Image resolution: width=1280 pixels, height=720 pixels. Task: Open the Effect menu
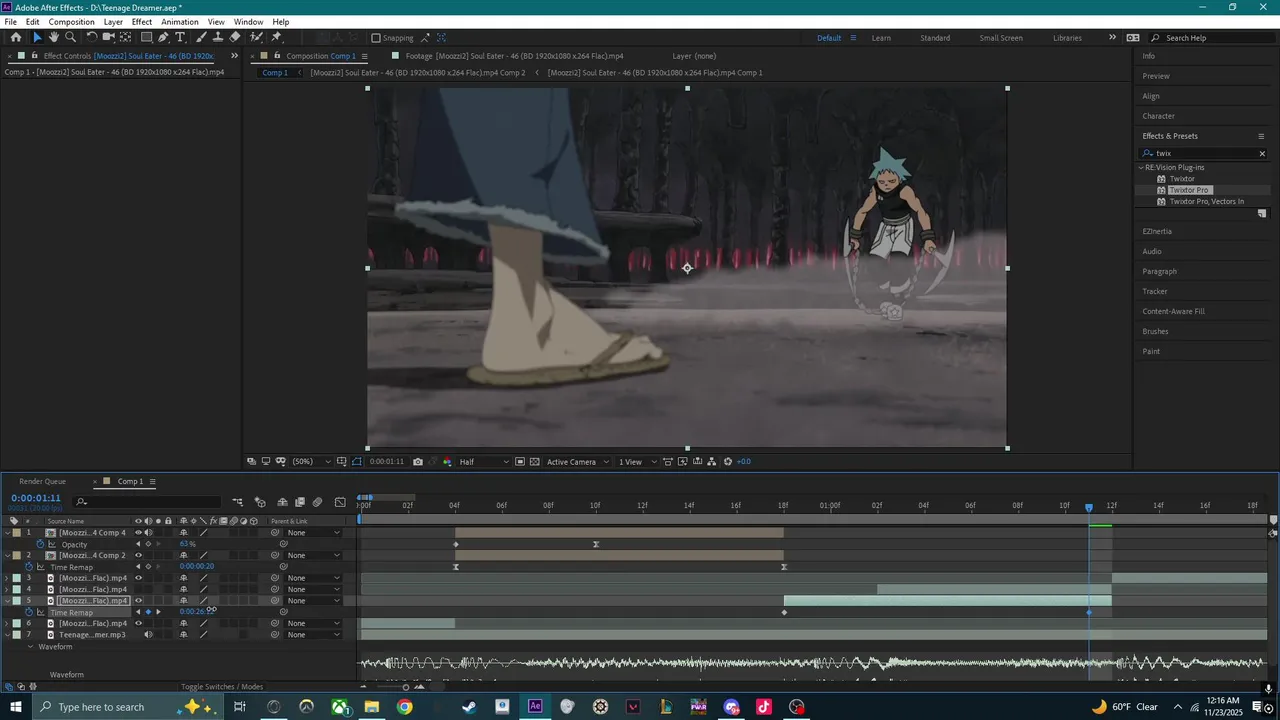tap(142, 22)
